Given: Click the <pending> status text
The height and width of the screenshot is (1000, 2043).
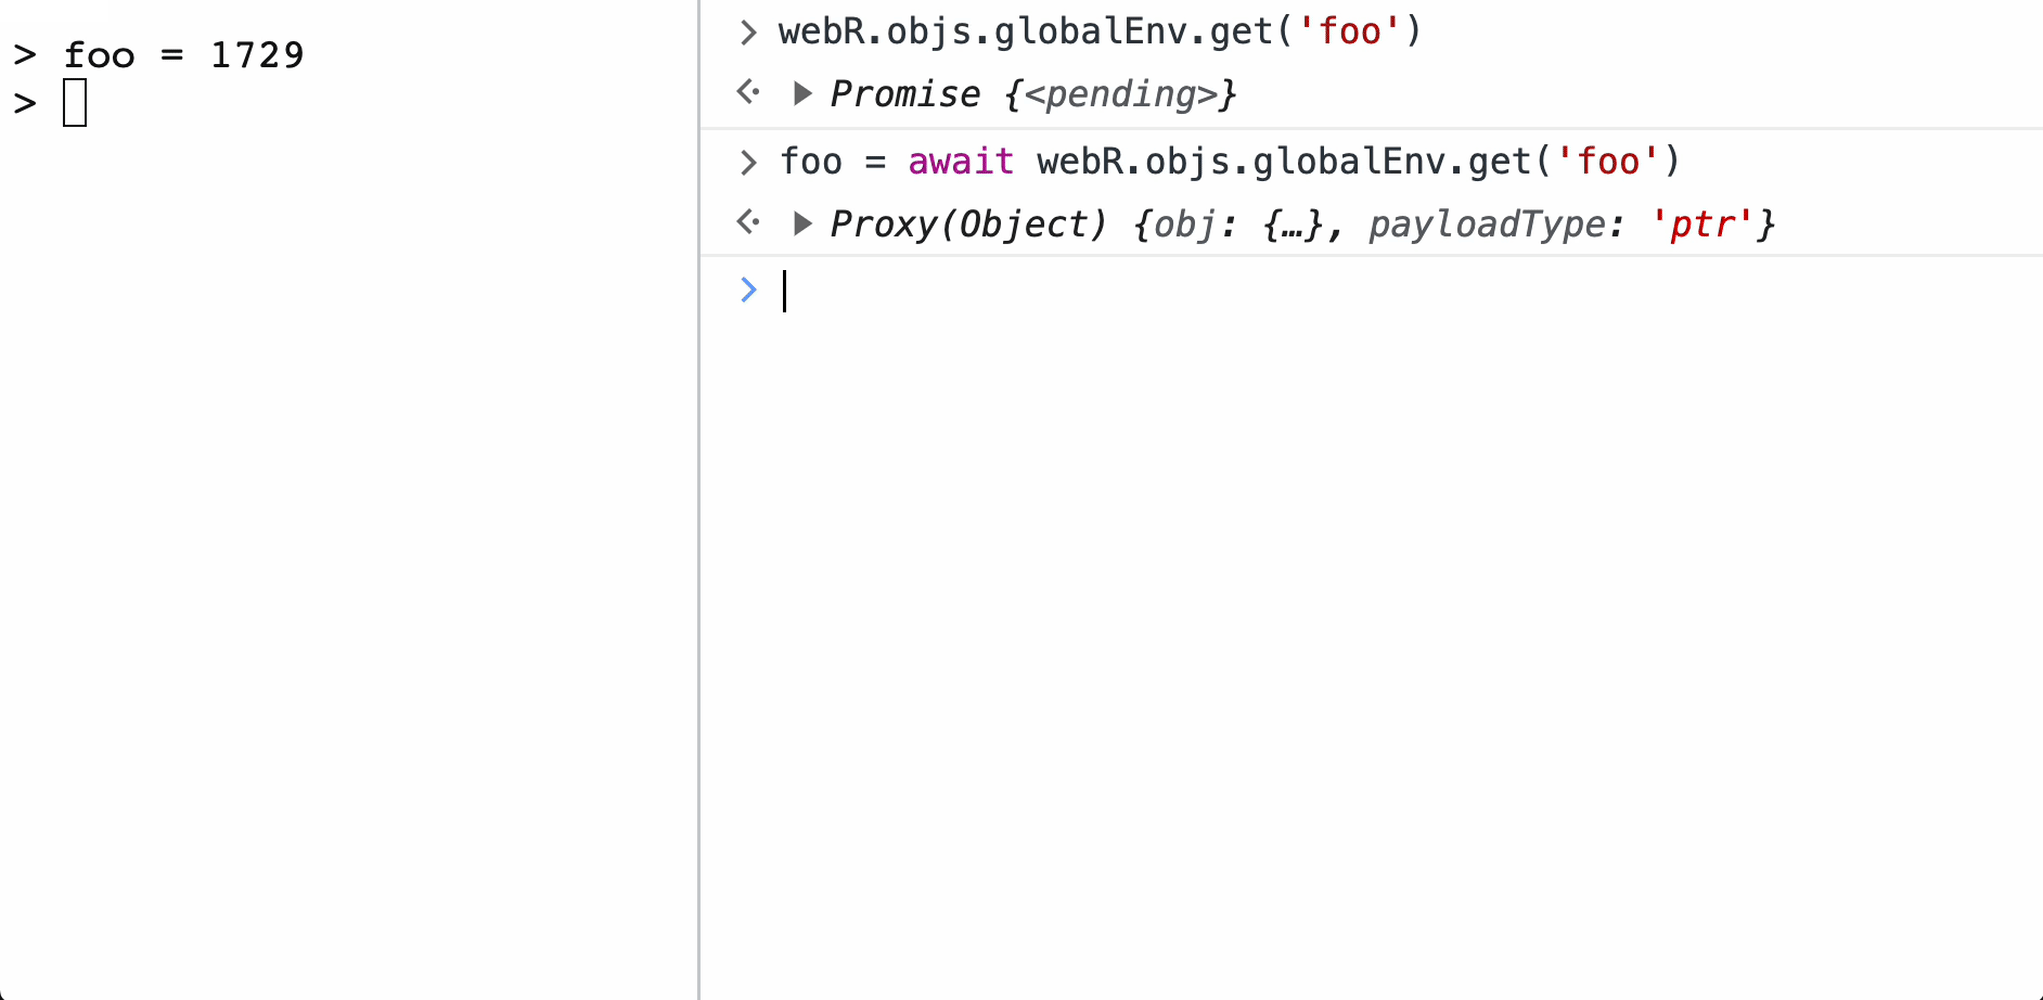Looking at the screenshot, I should [1121, 94].
